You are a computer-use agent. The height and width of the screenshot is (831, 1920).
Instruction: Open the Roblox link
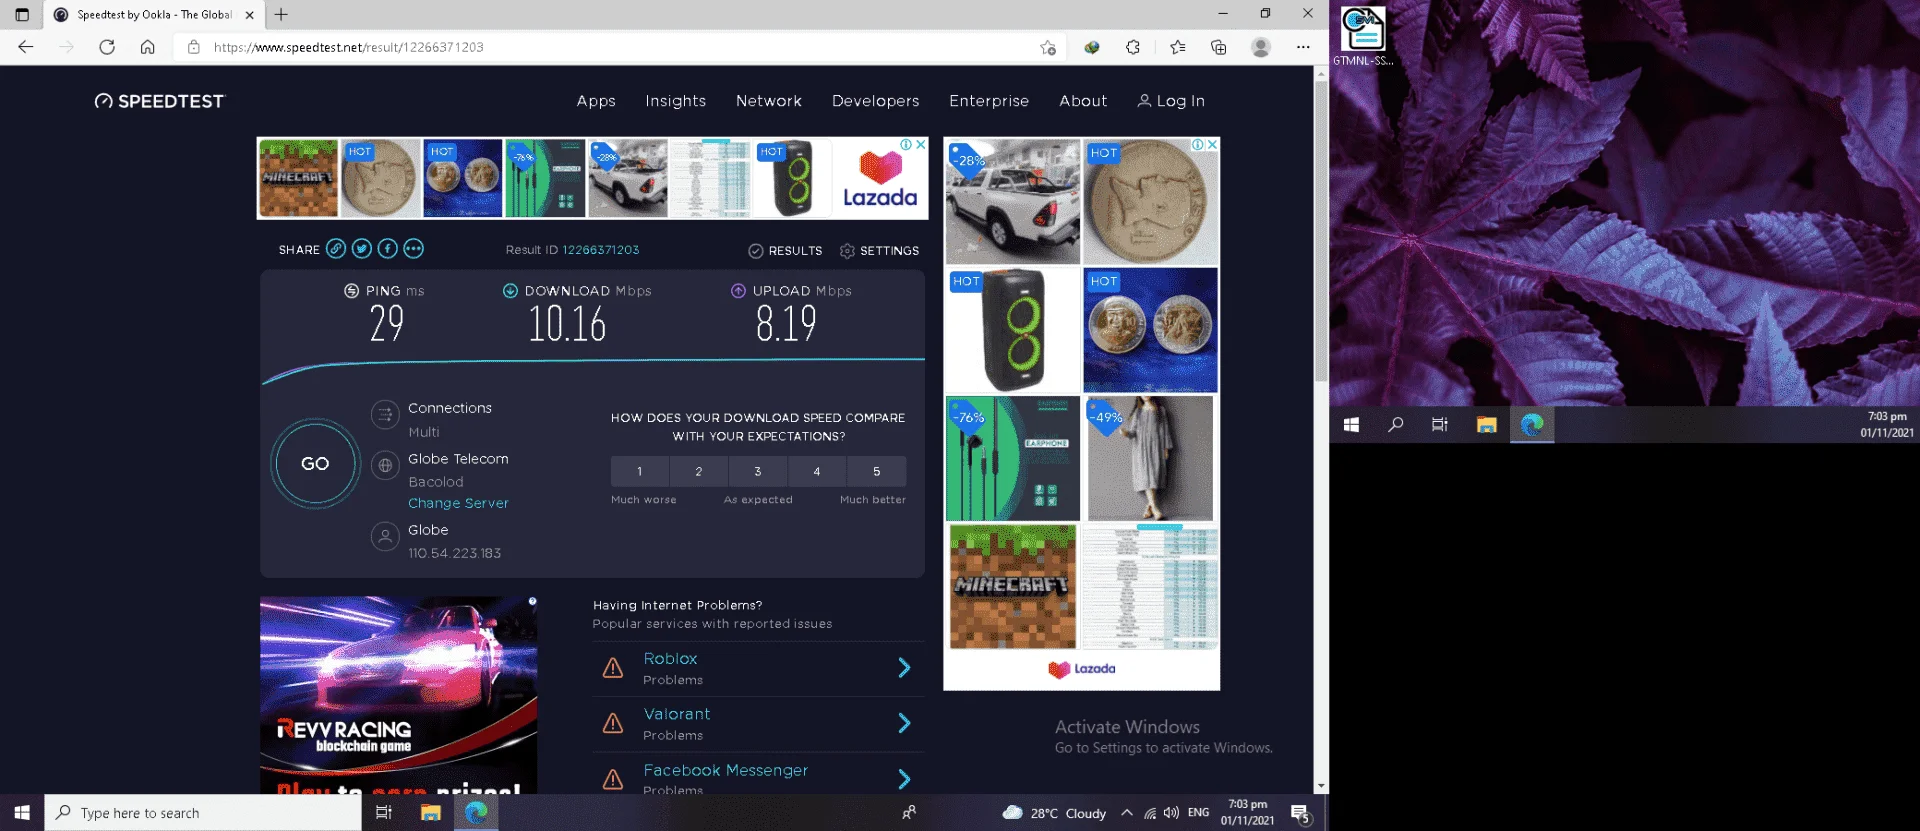click(670, 659)
